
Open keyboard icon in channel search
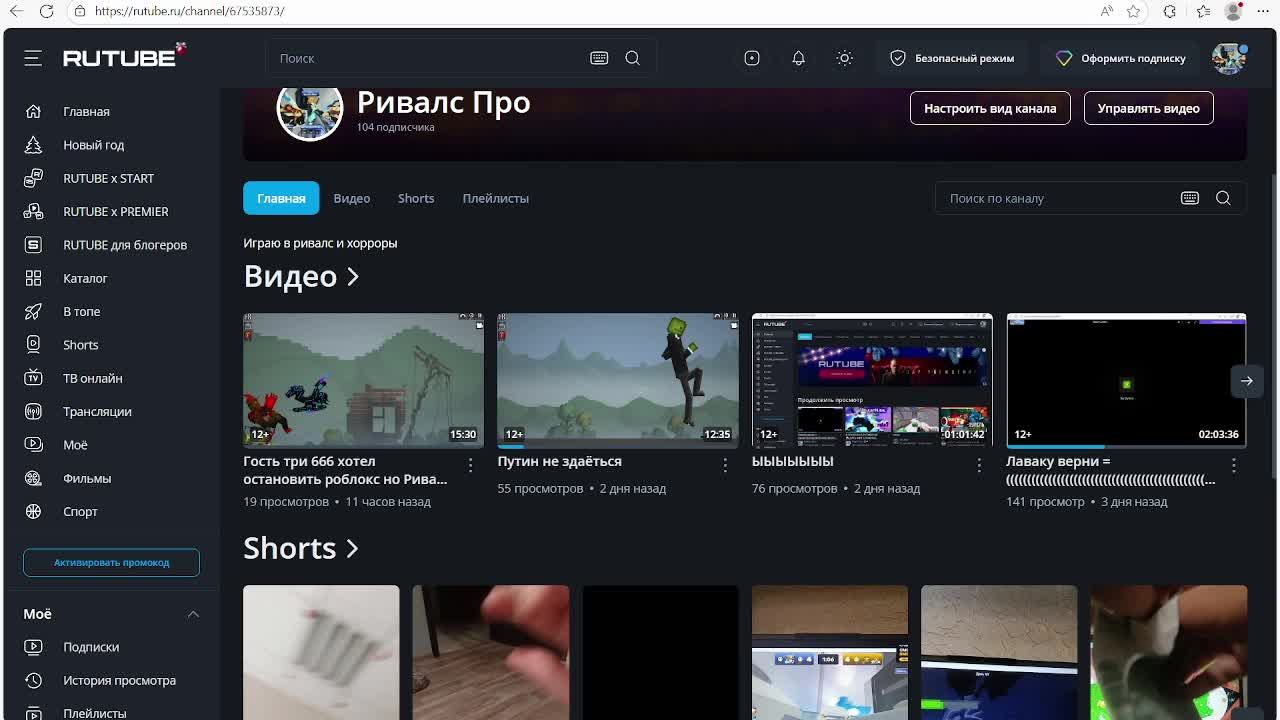pos(1190,198)
